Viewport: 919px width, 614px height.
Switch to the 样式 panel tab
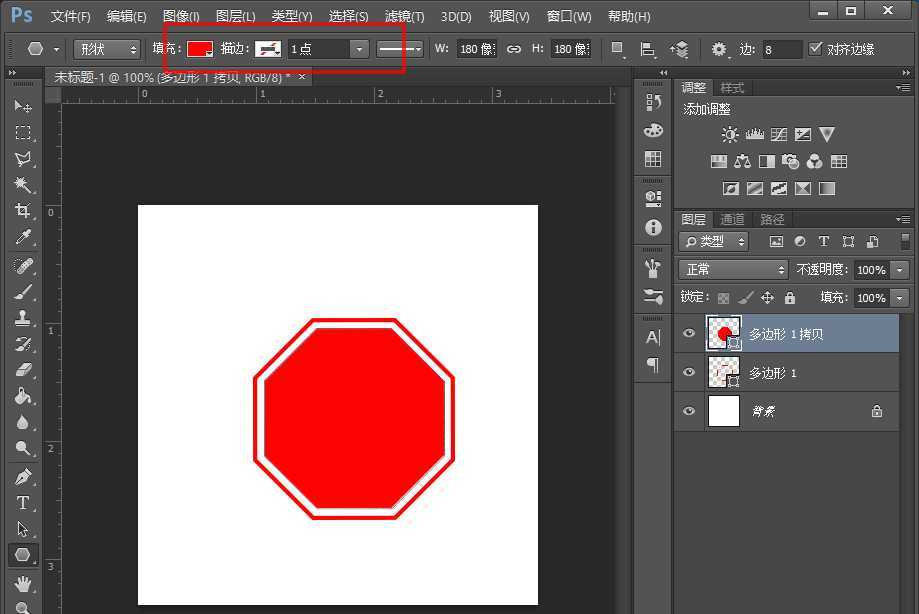click(x=732, y=88)
